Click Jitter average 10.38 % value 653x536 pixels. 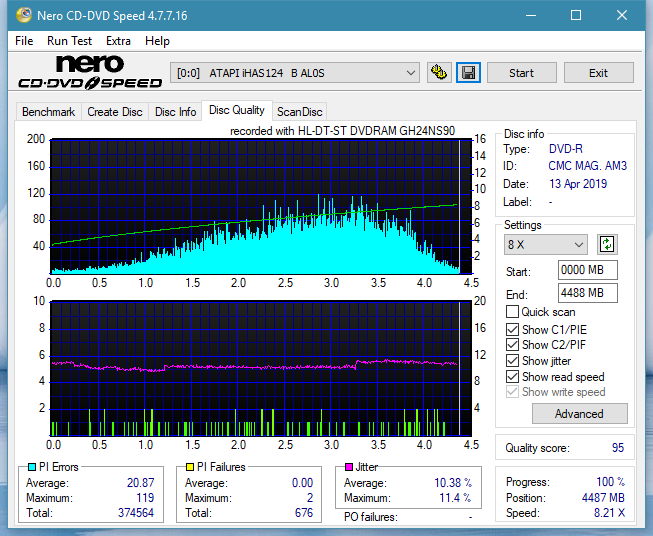453,483
